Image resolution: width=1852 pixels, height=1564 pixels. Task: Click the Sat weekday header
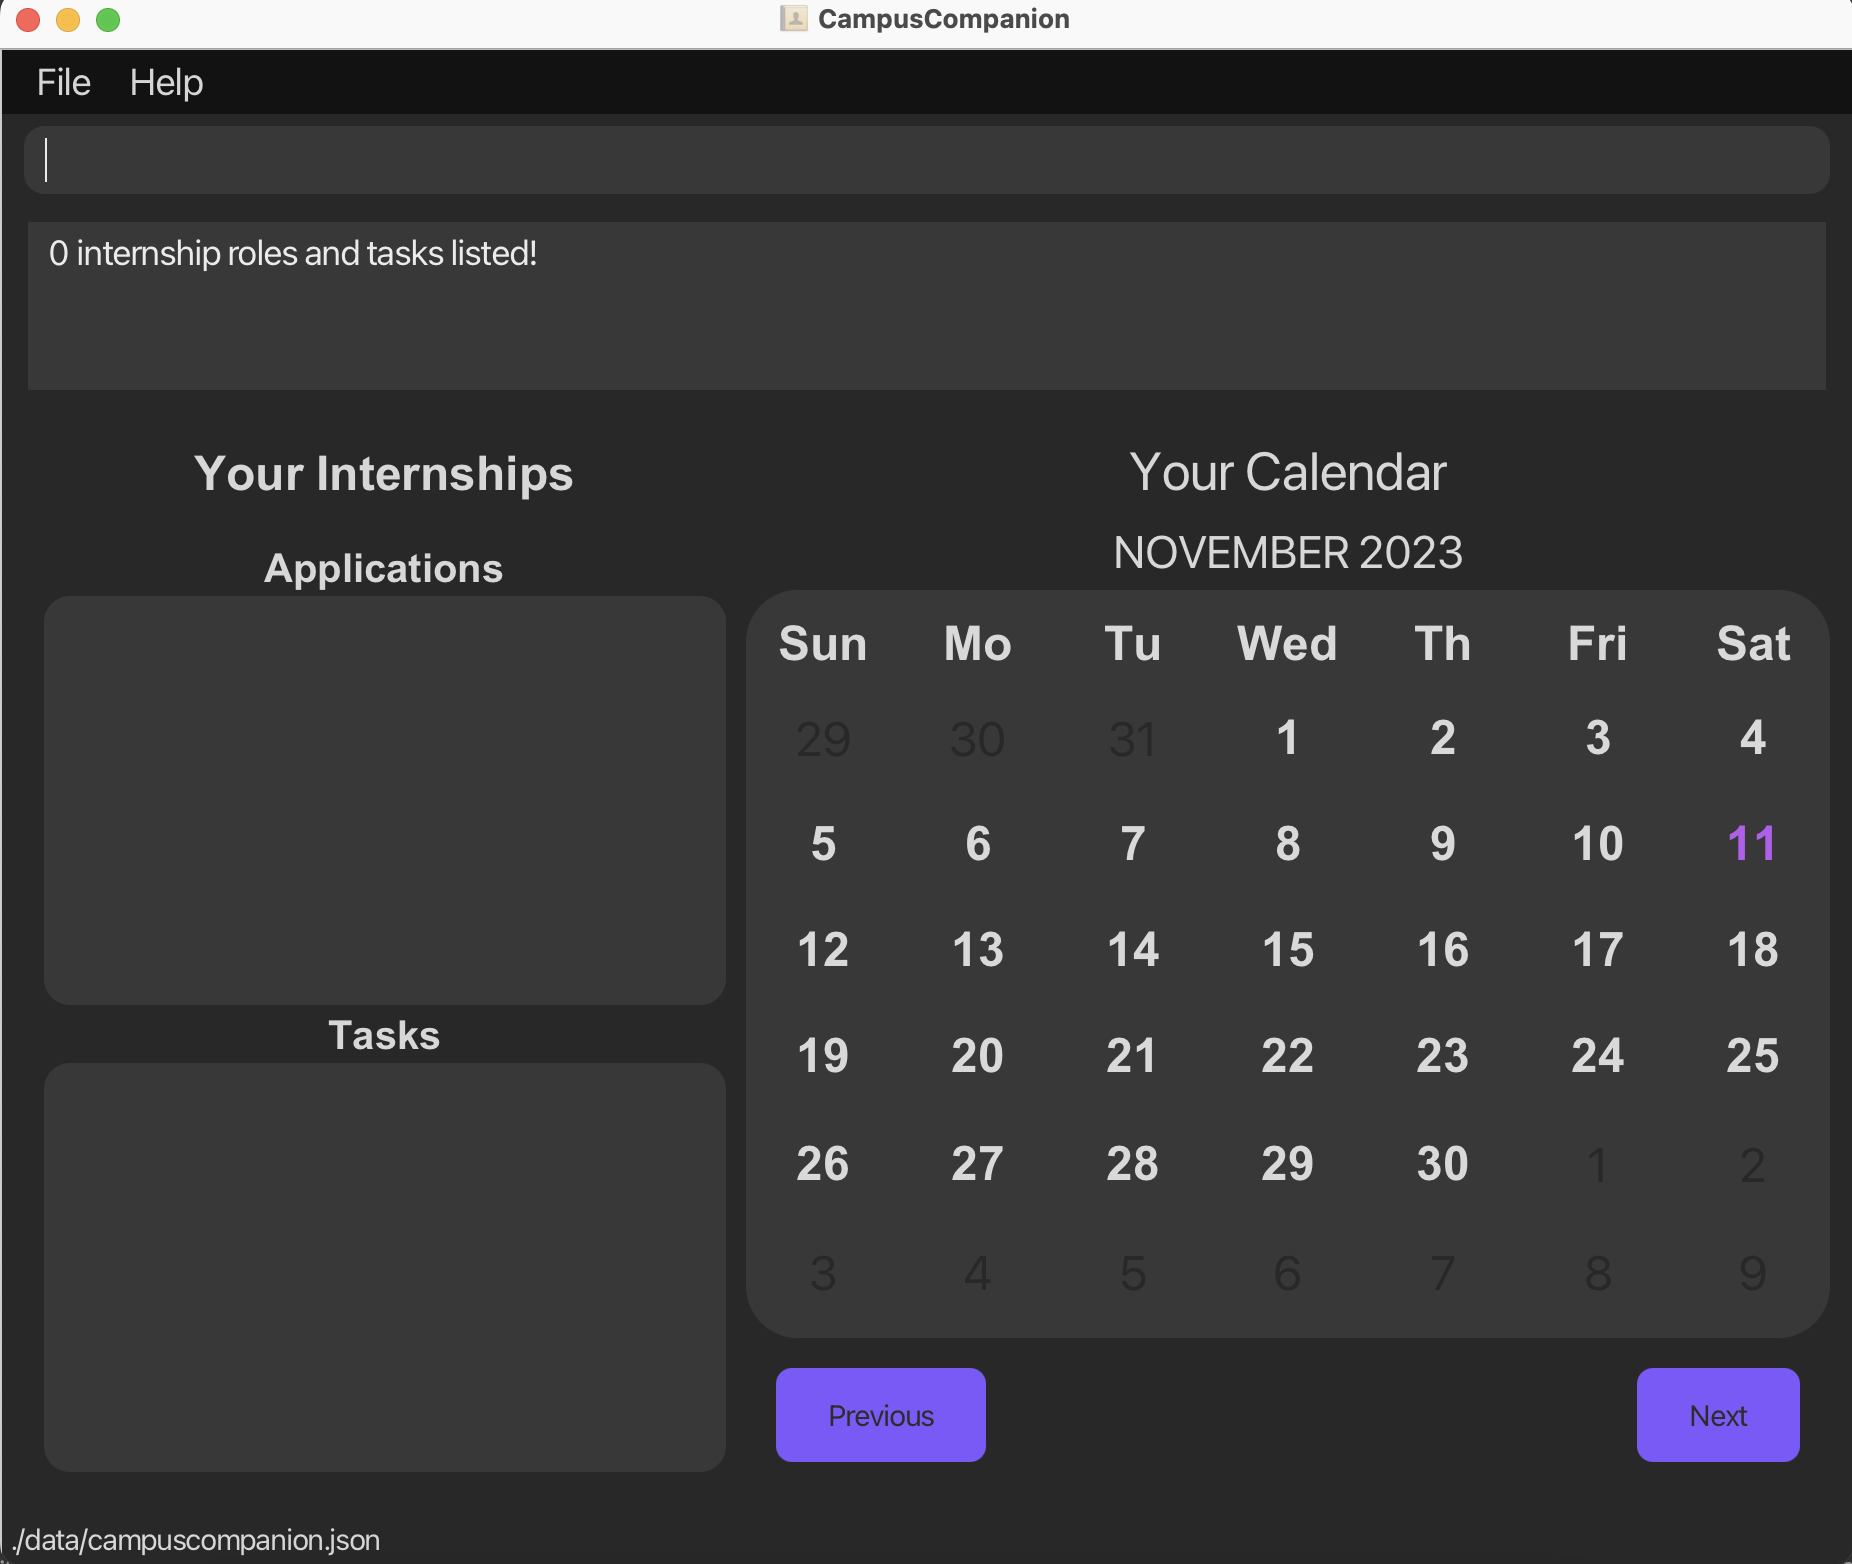coord(1752,644)
